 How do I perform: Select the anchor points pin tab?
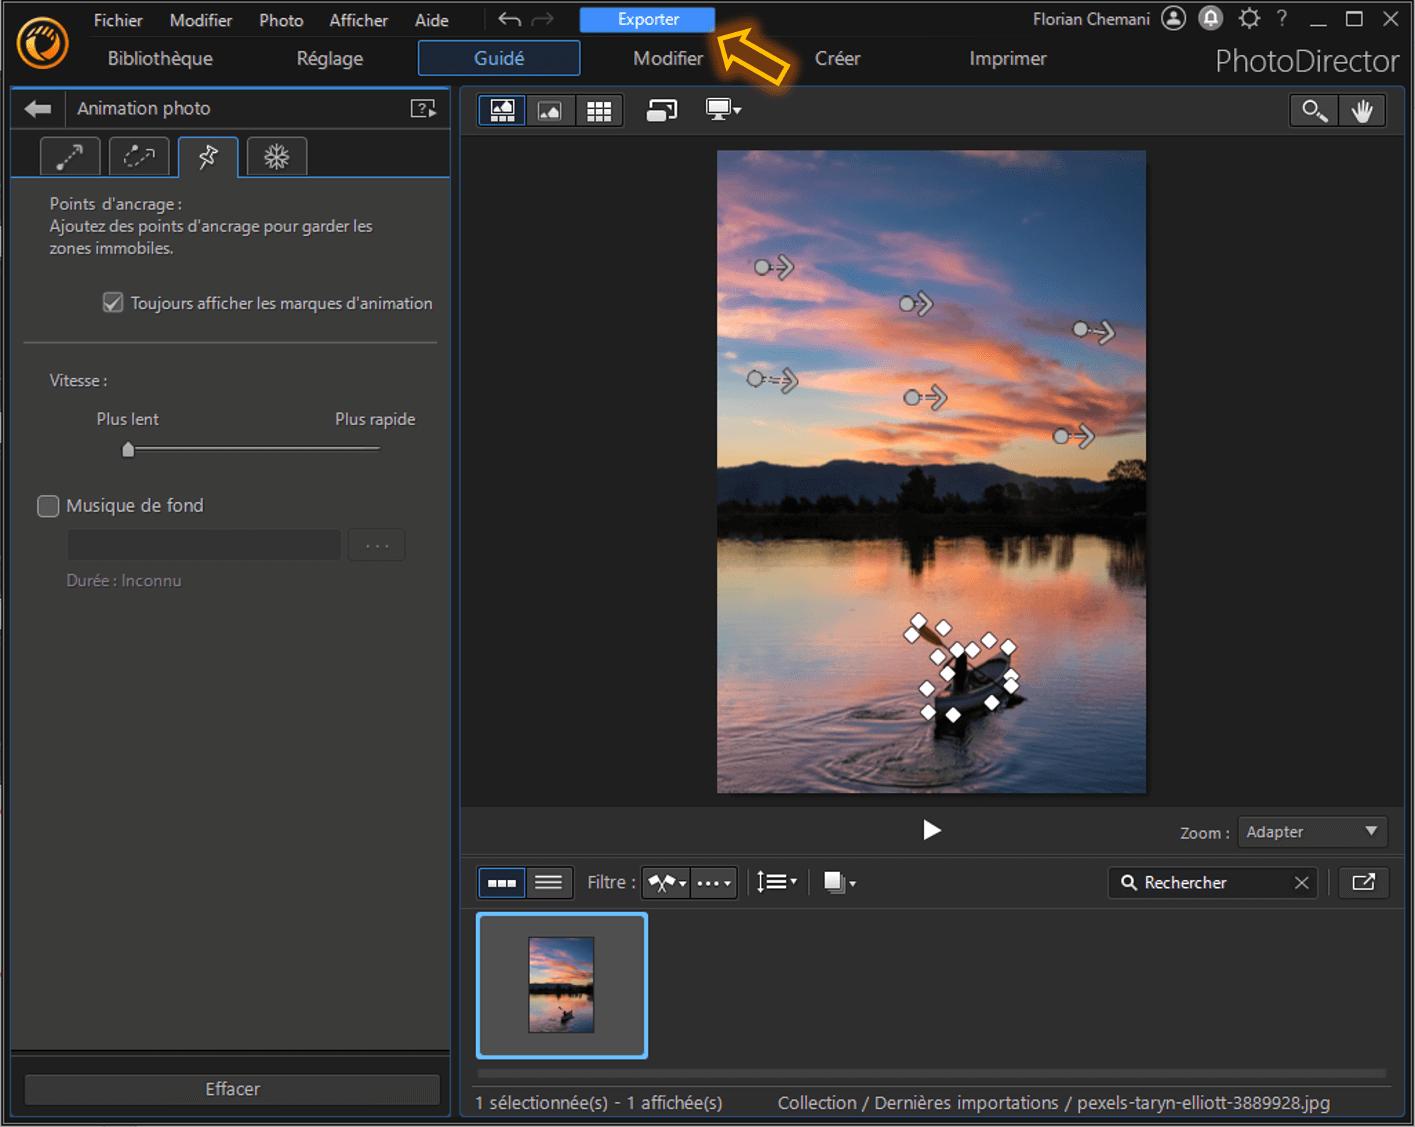[x=208, y=157]
